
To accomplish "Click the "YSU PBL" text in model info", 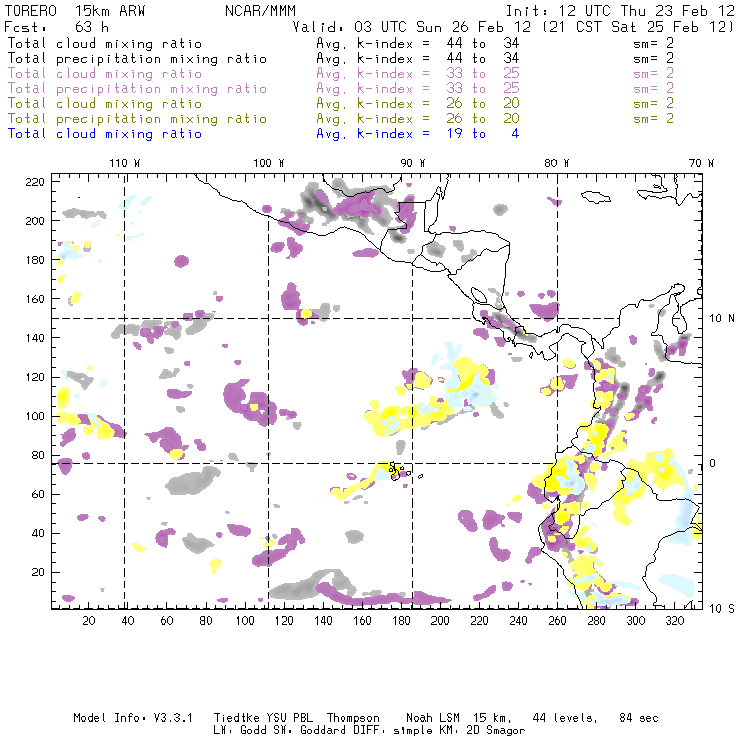I will pyautogui.click(x=289, y=718).
